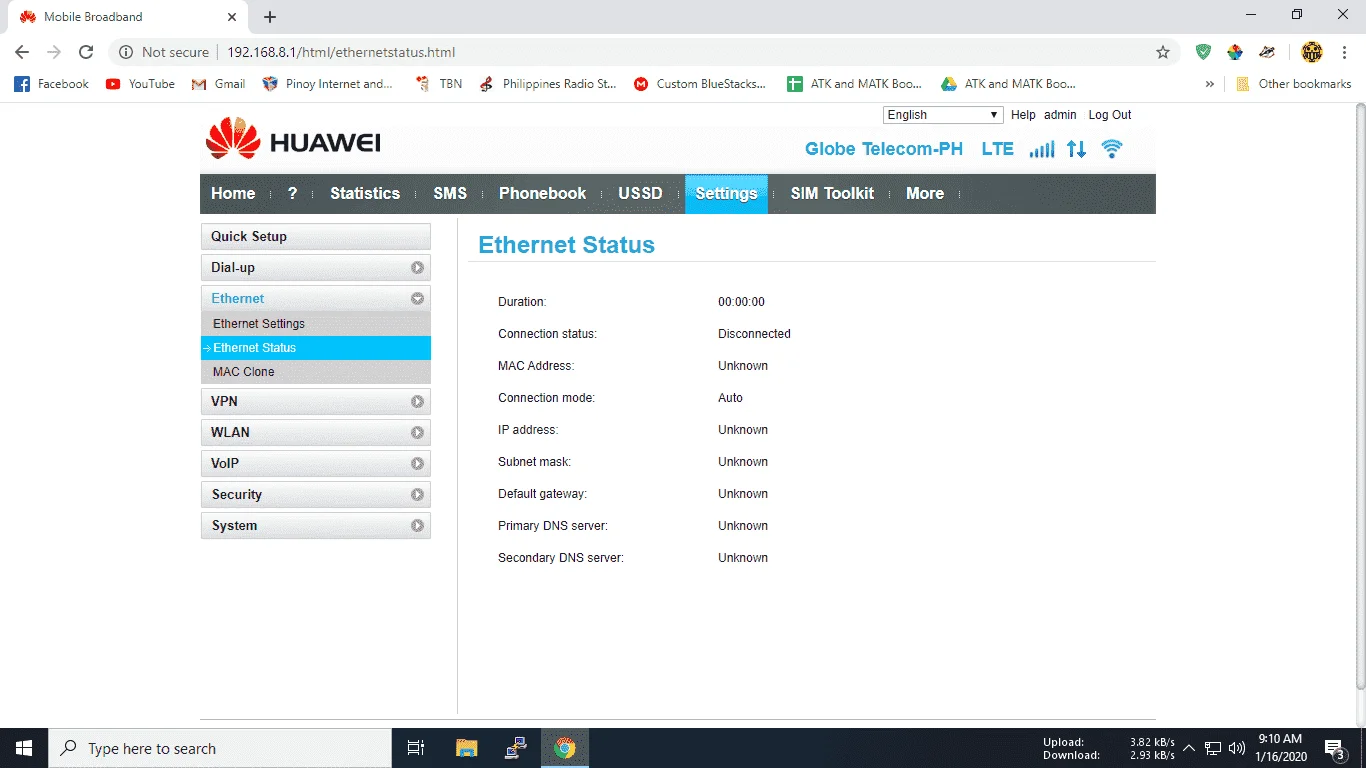Open Statistics tab

[365, 194]
